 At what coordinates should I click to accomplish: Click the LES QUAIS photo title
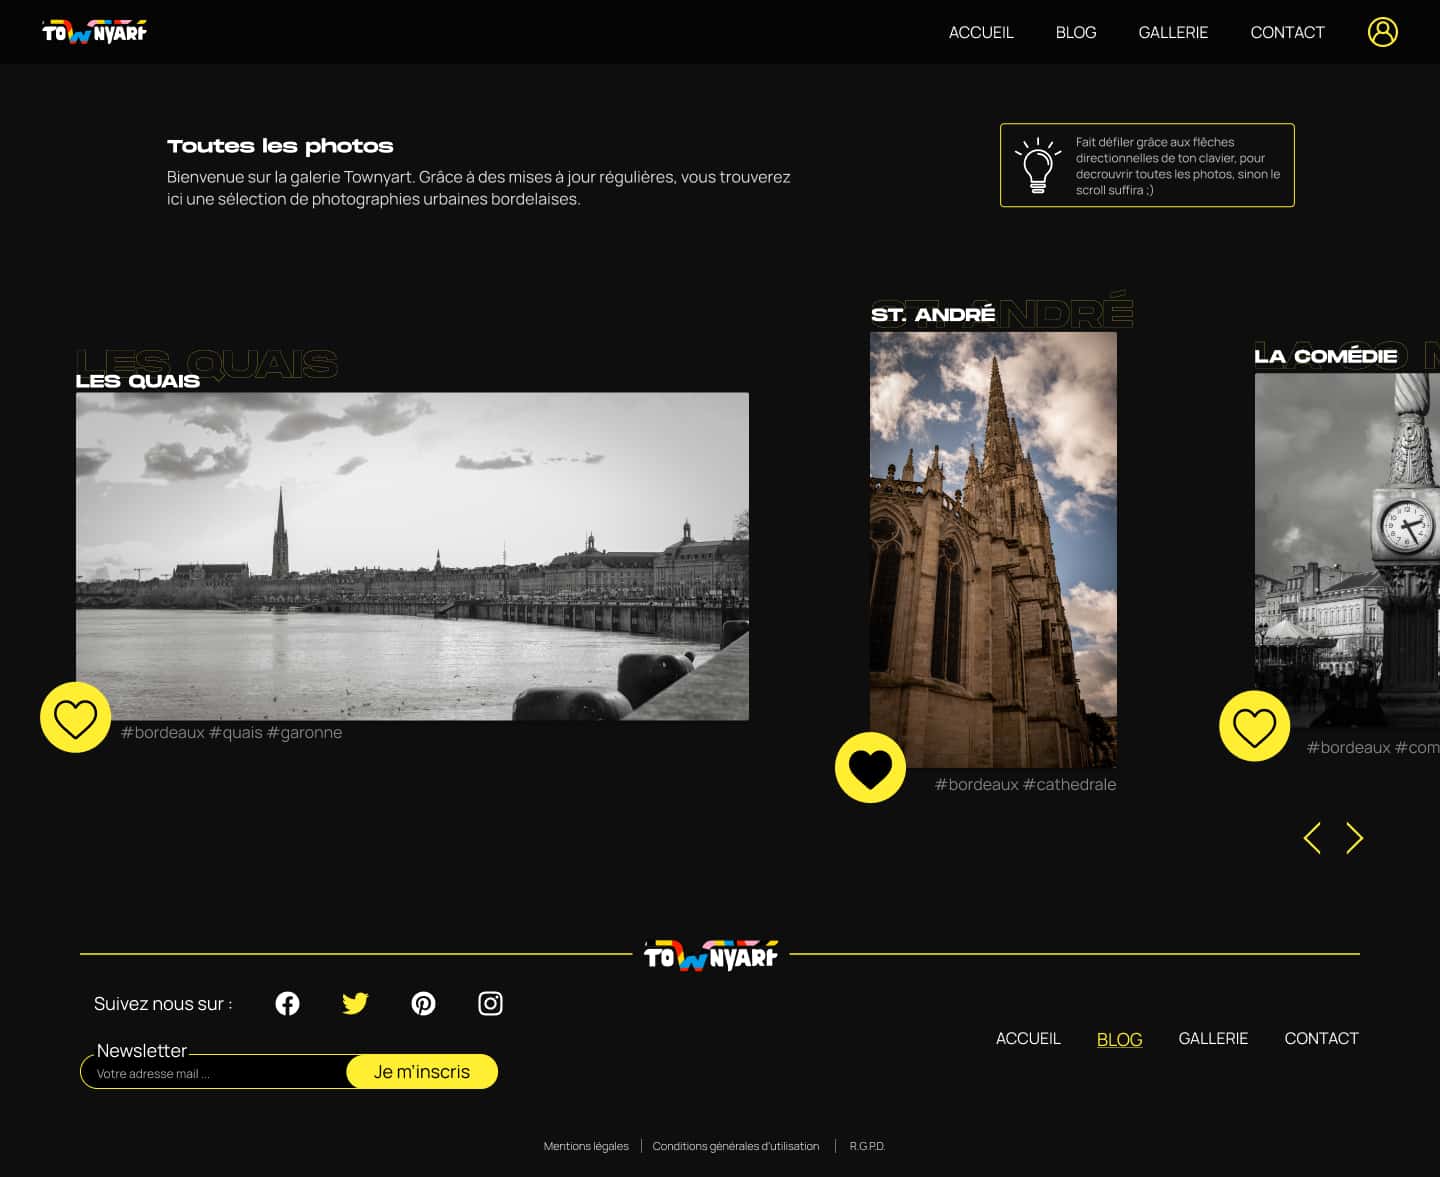point(138,381)
